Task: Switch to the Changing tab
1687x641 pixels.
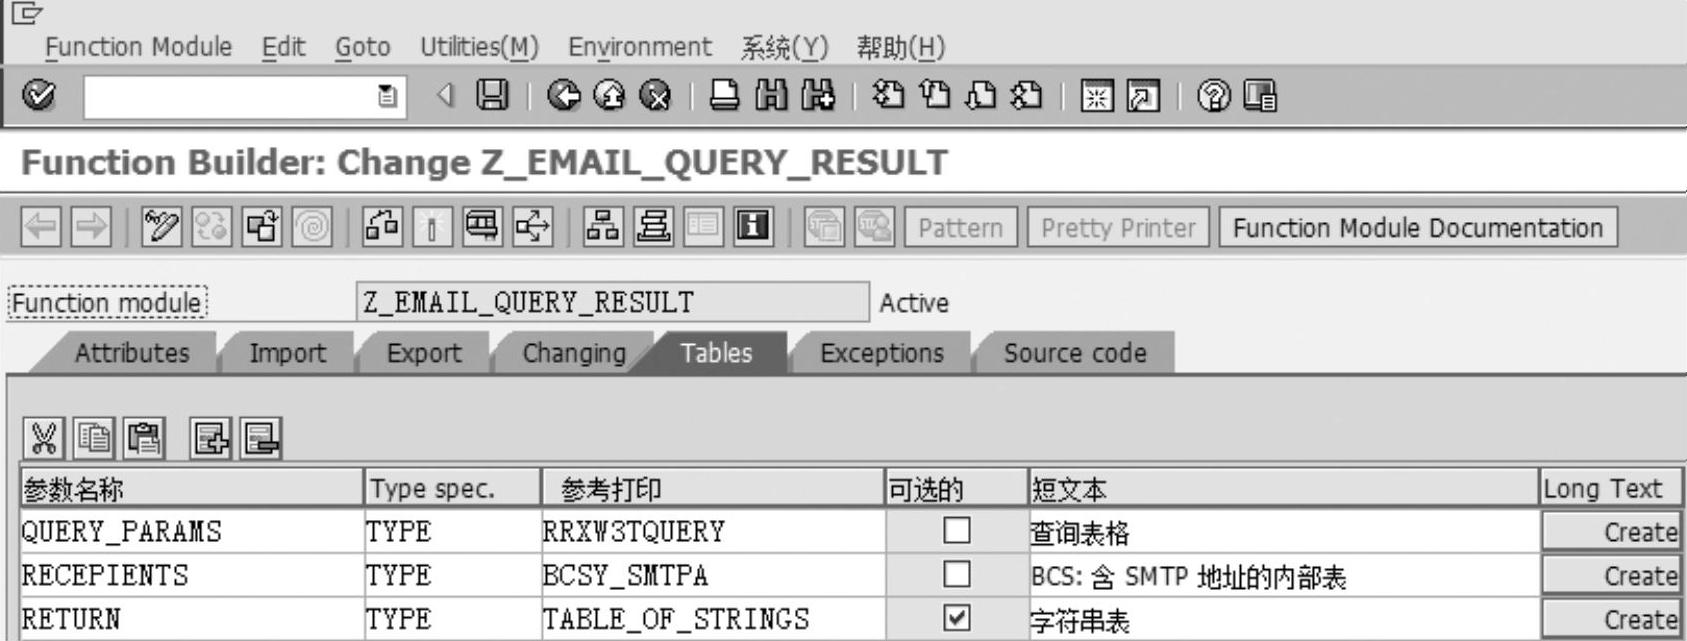Action: pyautogui.click(x=574, y=353)
